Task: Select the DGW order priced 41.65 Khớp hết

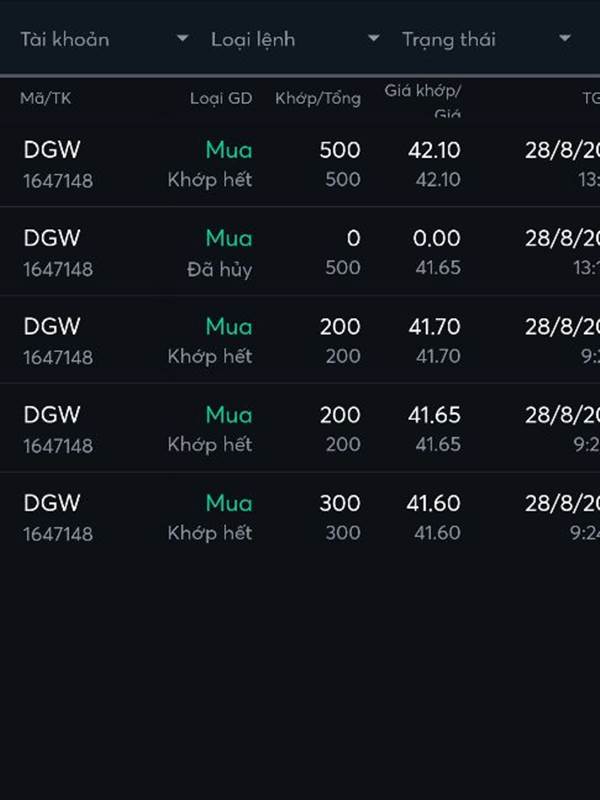Action: pos(300,429)
